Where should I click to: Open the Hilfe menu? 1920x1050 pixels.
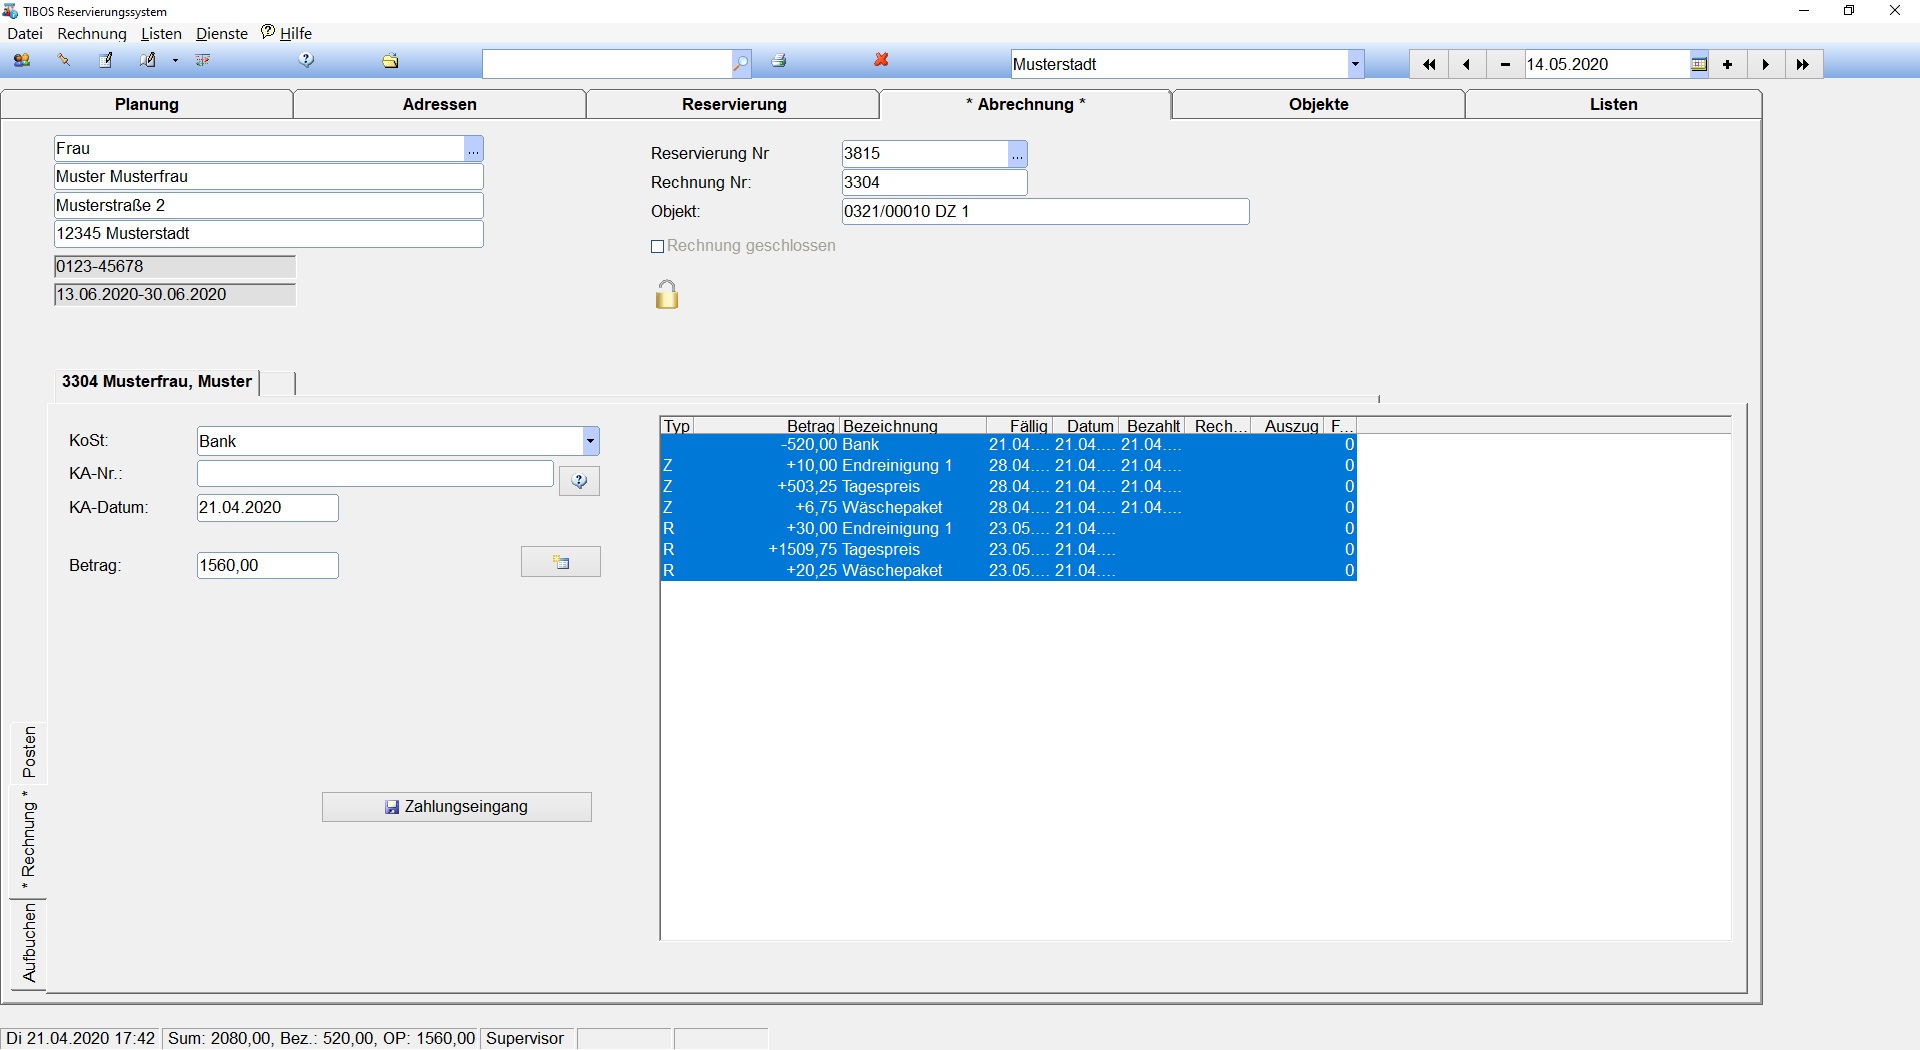click(x=287, y=33)
